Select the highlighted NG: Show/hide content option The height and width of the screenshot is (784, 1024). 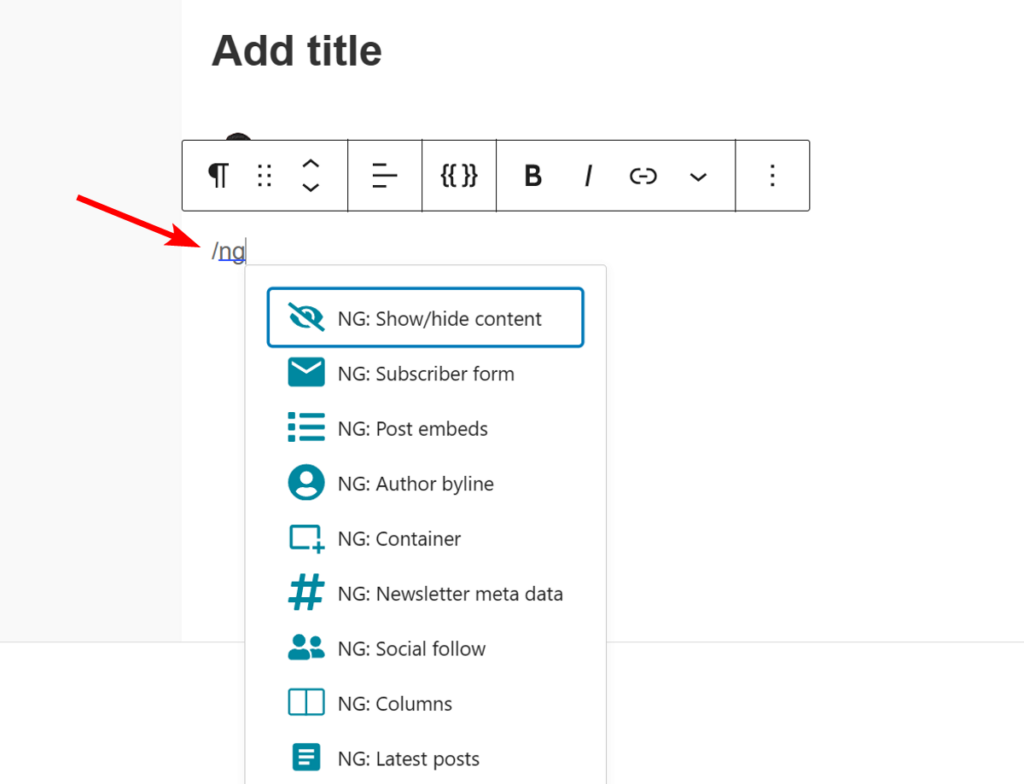(425, 317)
